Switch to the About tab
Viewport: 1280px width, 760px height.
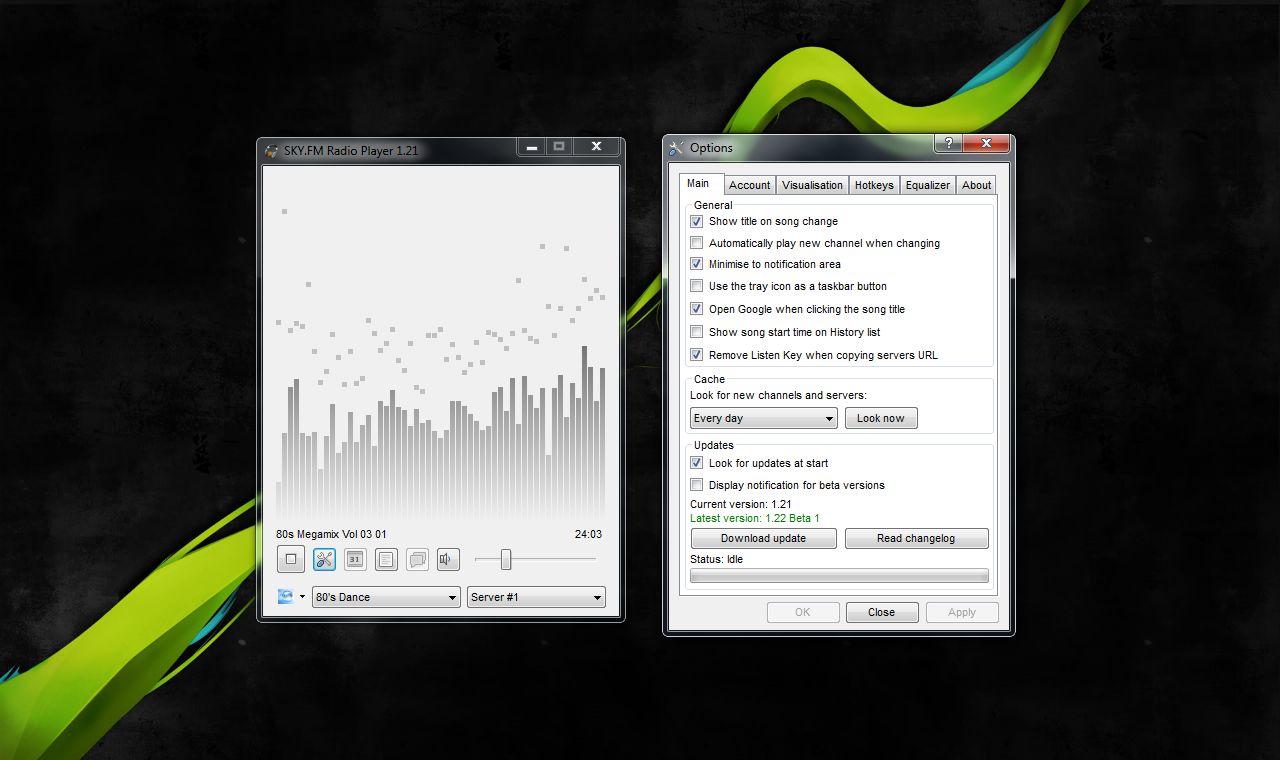pos(976,185)
